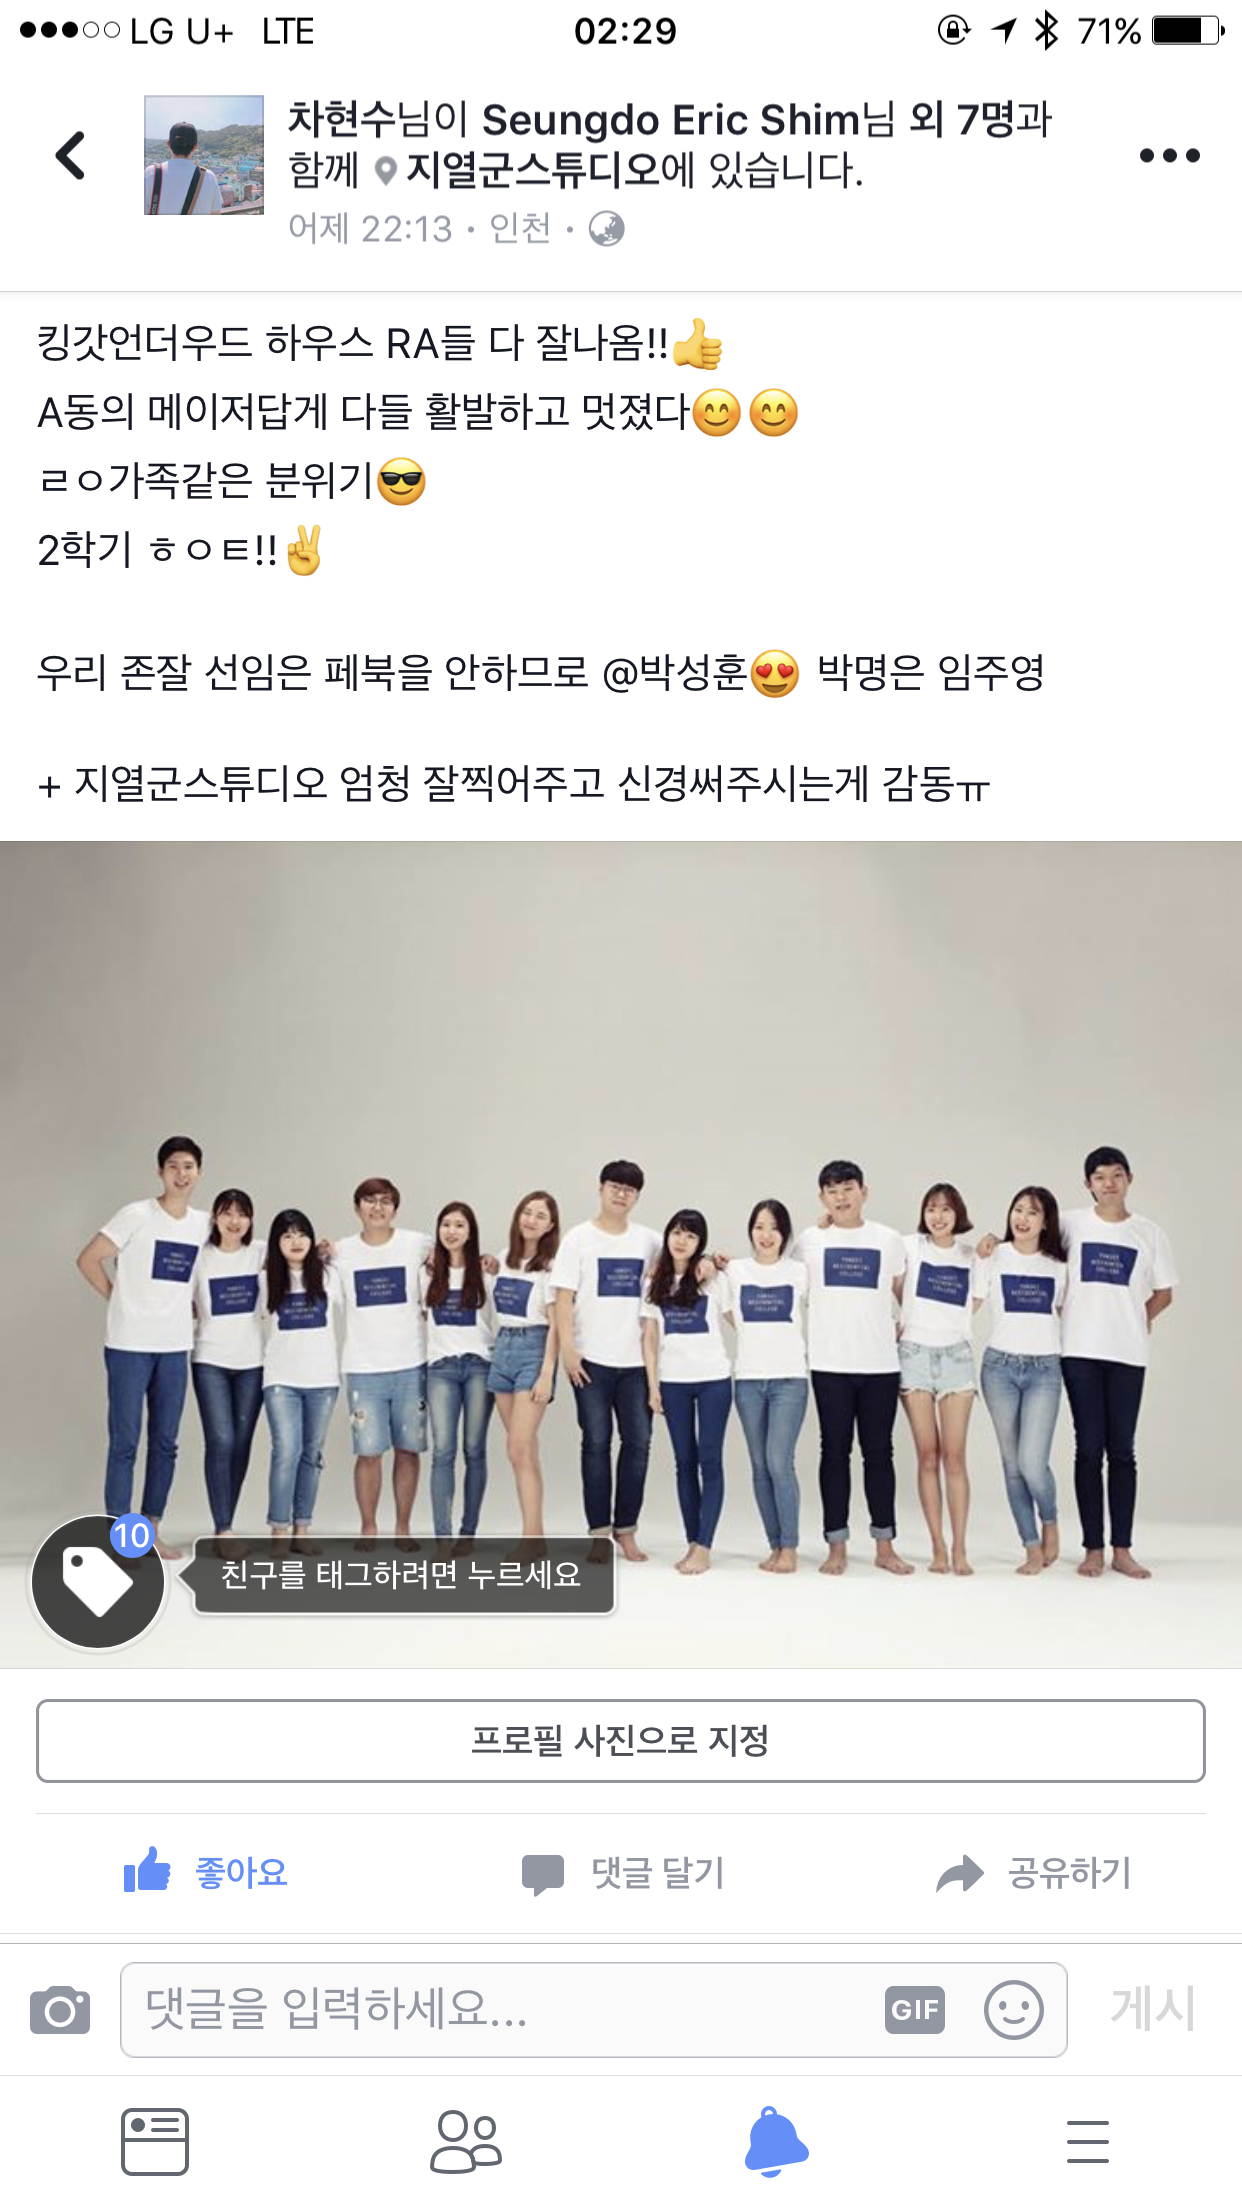The image size is (1242, 2208).
Task: Click the 프로필 사진으로 지정 button
Action: click(x=621, y=1741)
